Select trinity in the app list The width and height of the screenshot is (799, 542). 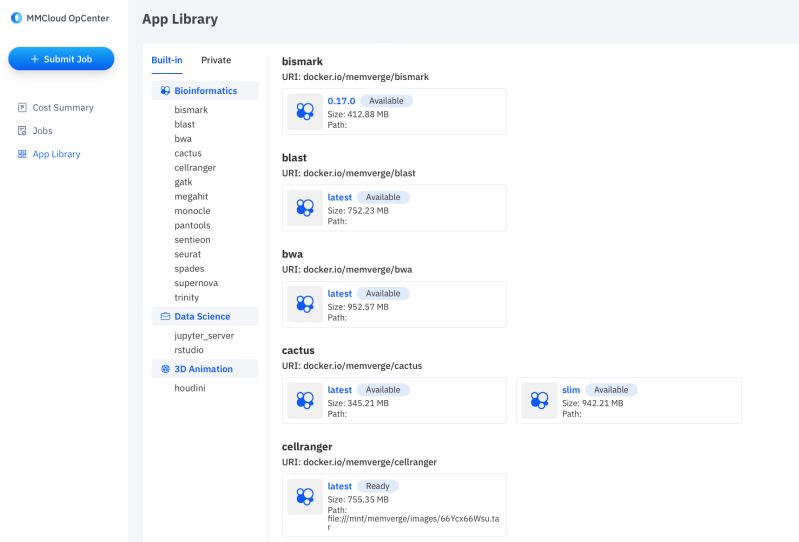[187, 297]
